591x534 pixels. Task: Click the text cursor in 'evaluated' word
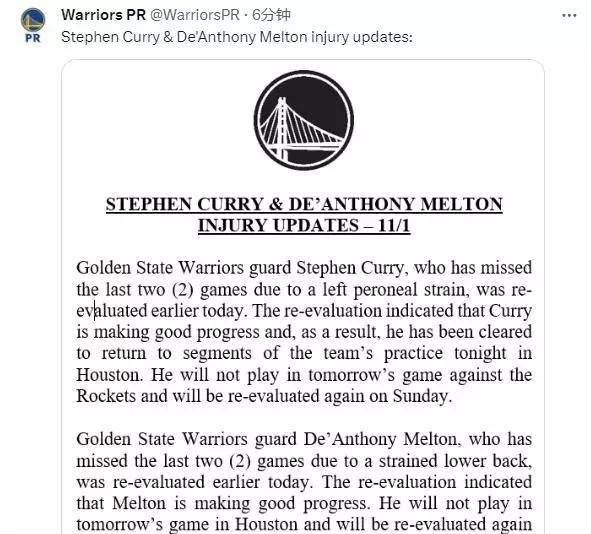[94, 311]
